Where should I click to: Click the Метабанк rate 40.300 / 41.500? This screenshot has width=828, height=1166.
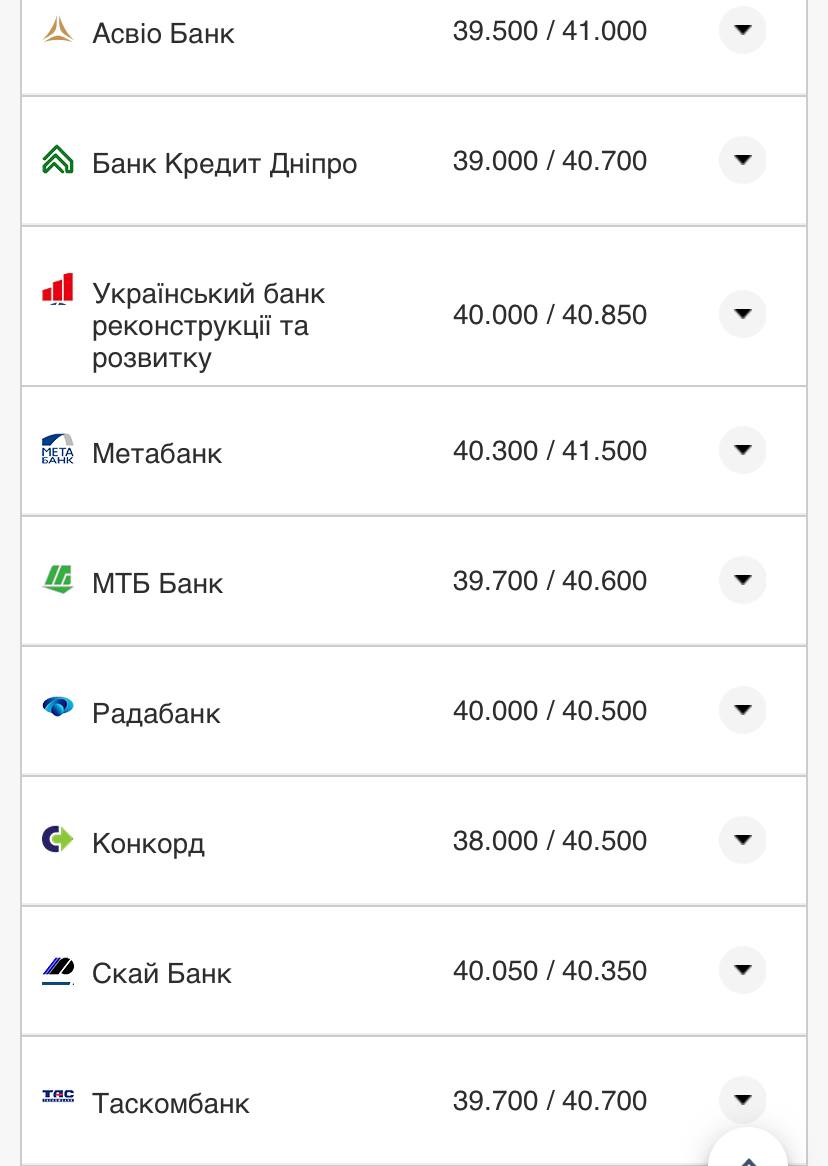549,451
